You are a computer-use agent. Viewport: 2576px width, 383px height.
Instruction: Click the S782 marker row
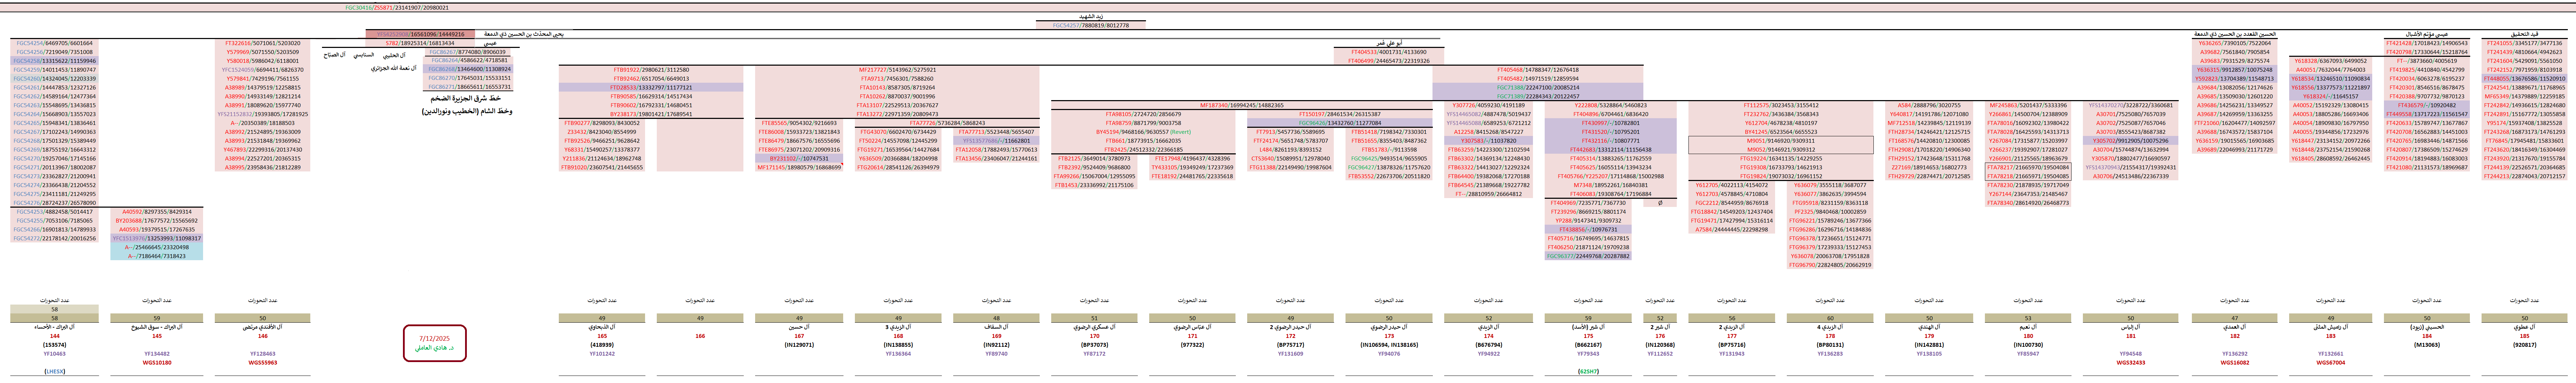pyautogui.click(x=420, y=43)
